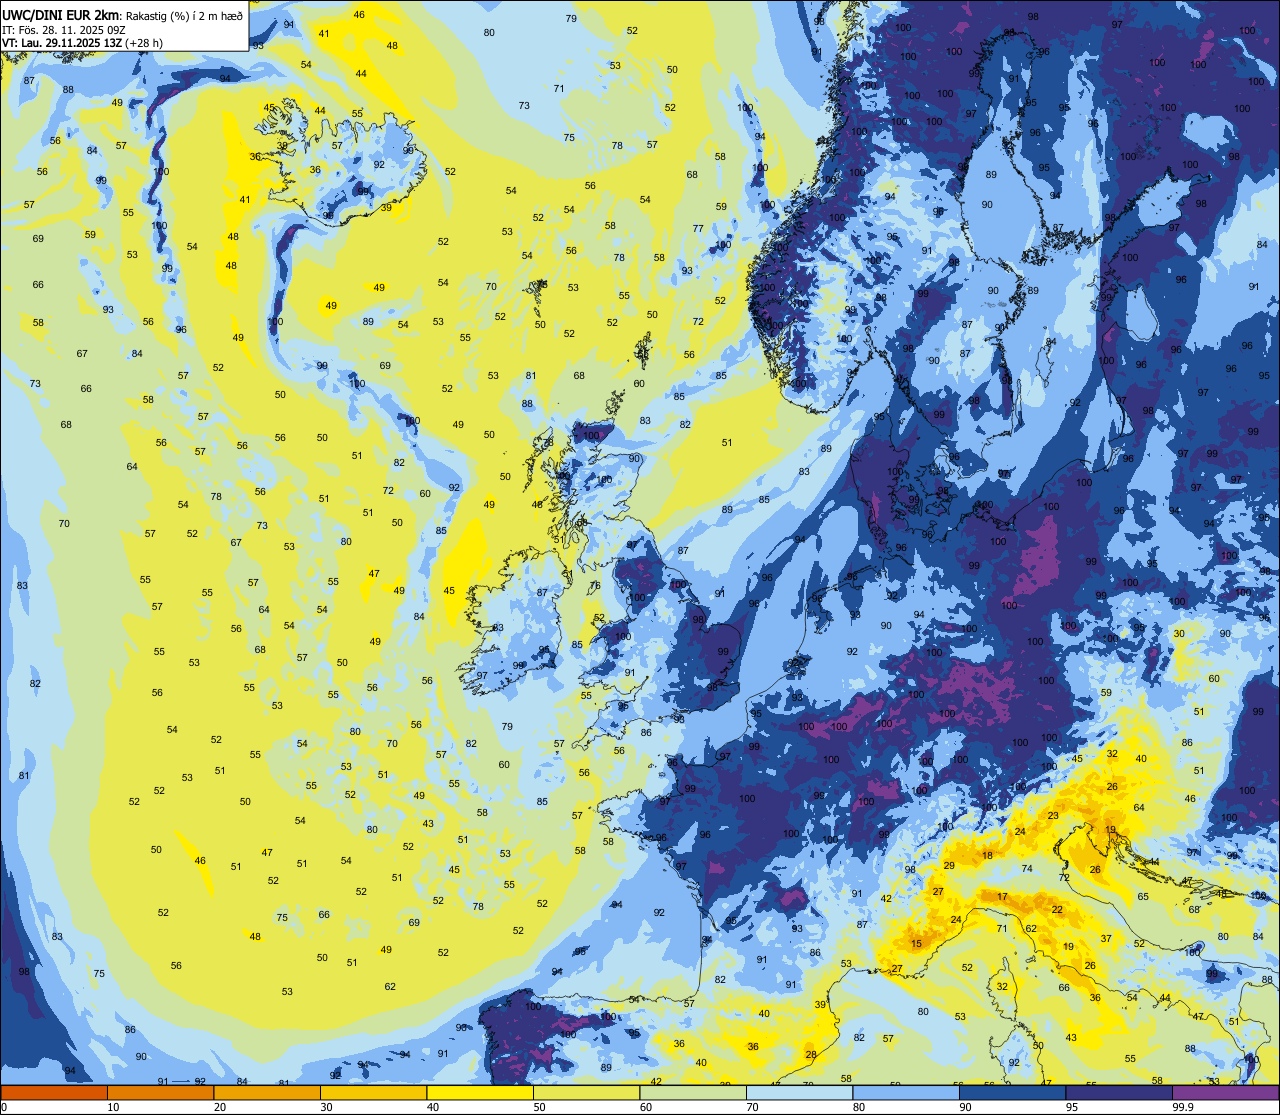Viewport: 1280px width, 1115px height.
Task: Click the 0–10% dark orange legend swatch
Action: tap(54, 1093)
